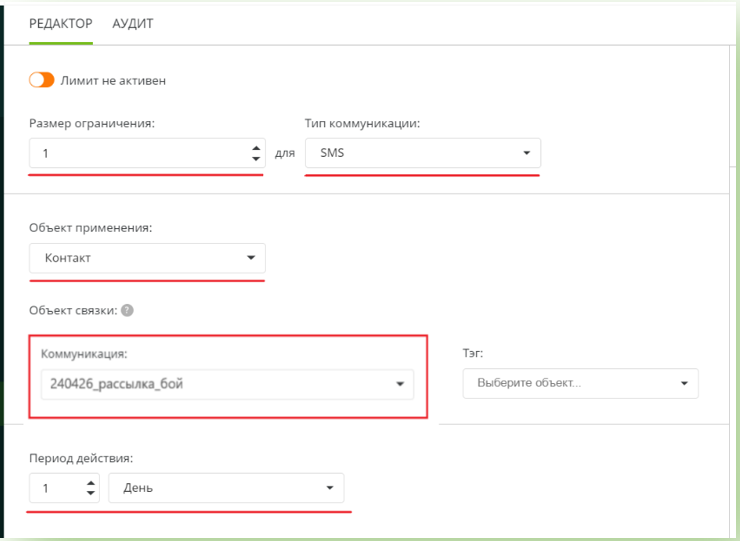
Task: Decrease Размер ограничения with the down arrow
Action: (x=254, y=158)
